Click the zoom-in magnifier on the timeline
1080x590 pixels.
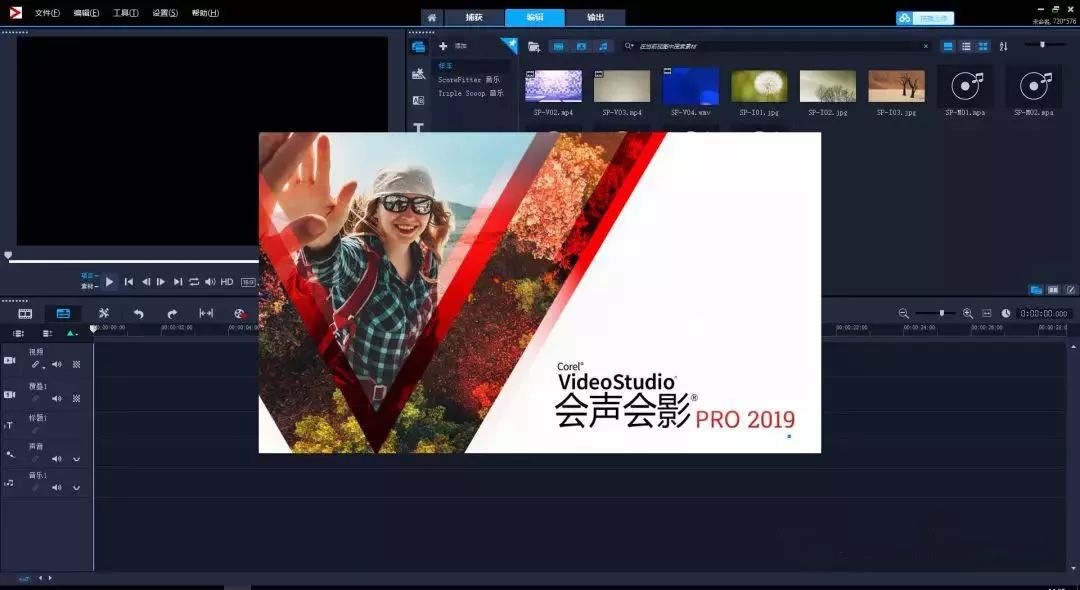click(967, 313)
